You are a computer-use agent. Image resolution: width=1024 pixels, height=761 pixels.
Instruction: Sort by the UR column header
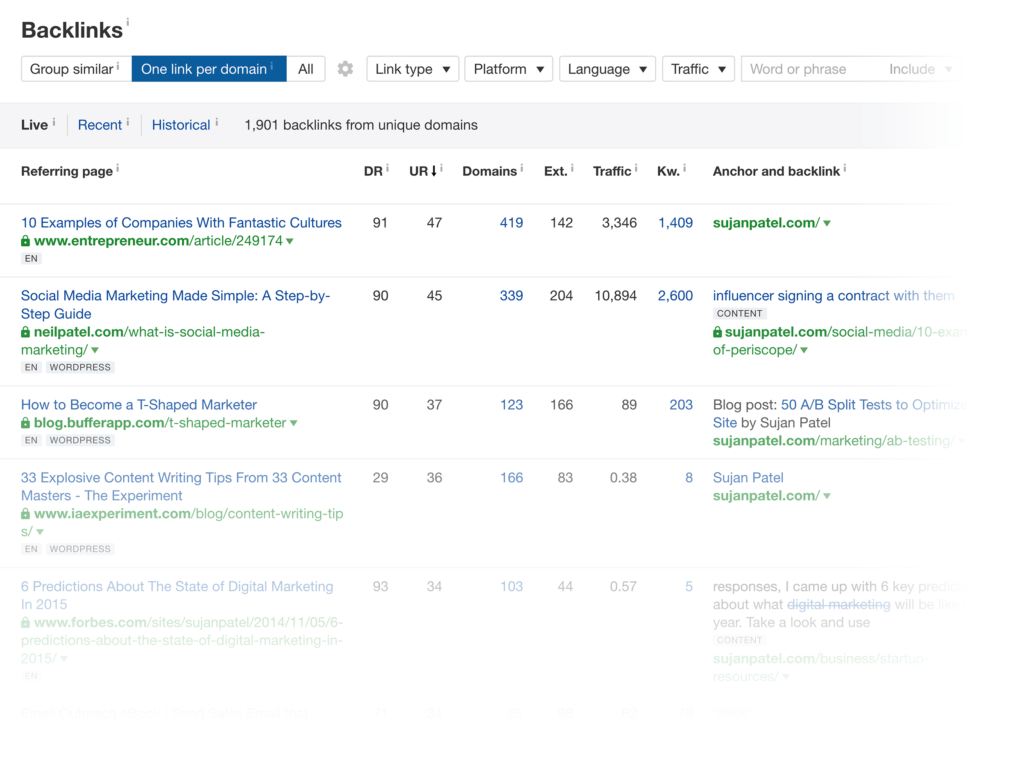pyautogui.click(x=423, y=171)
